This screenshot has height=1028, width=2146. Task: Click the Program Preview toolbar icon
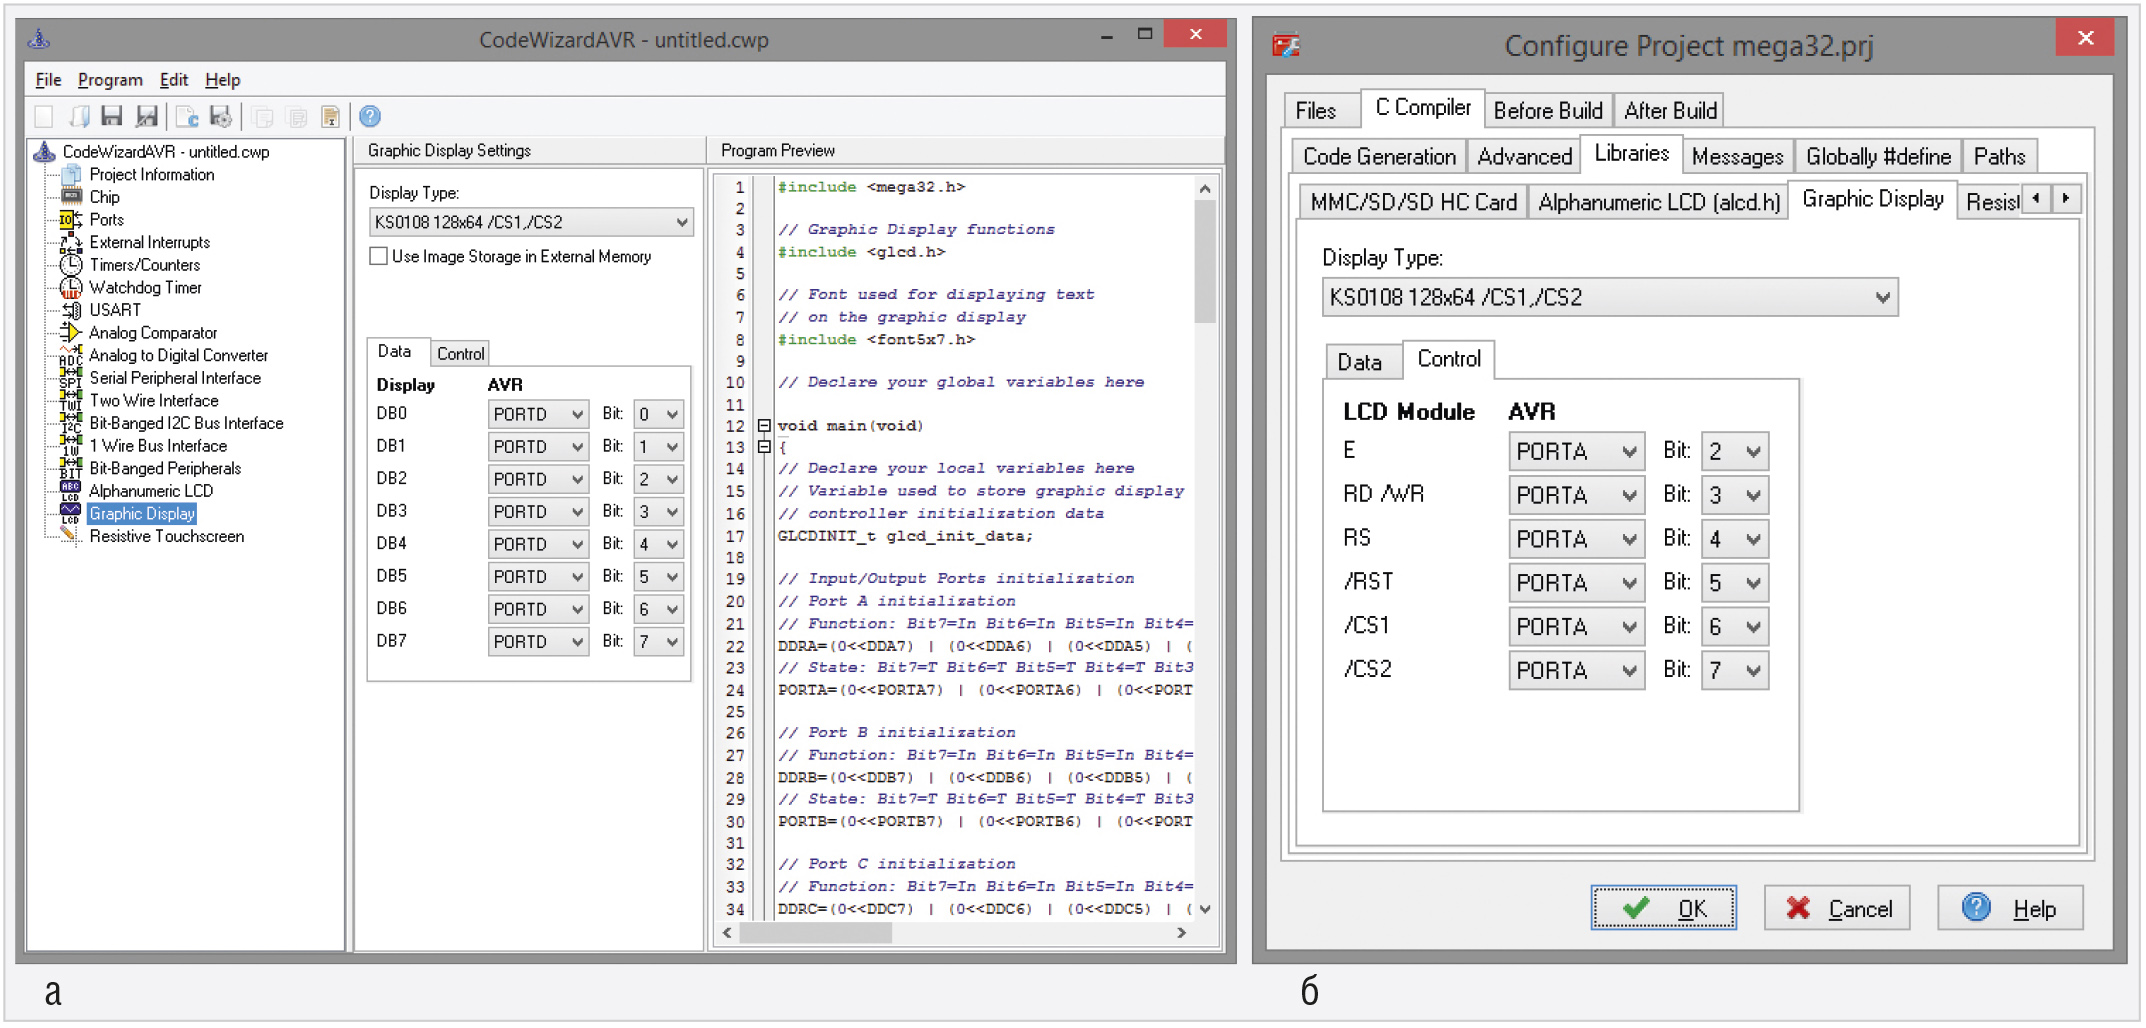[187, 117]
